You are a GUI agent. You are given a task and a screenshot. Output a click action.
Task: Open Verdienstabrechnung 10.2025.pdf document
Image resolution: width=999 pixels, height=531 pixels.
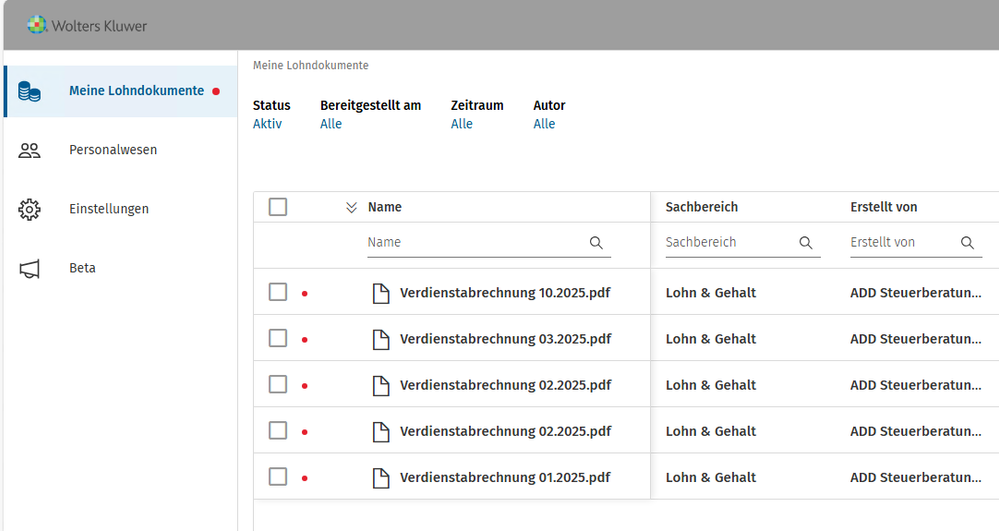(505, 293)
